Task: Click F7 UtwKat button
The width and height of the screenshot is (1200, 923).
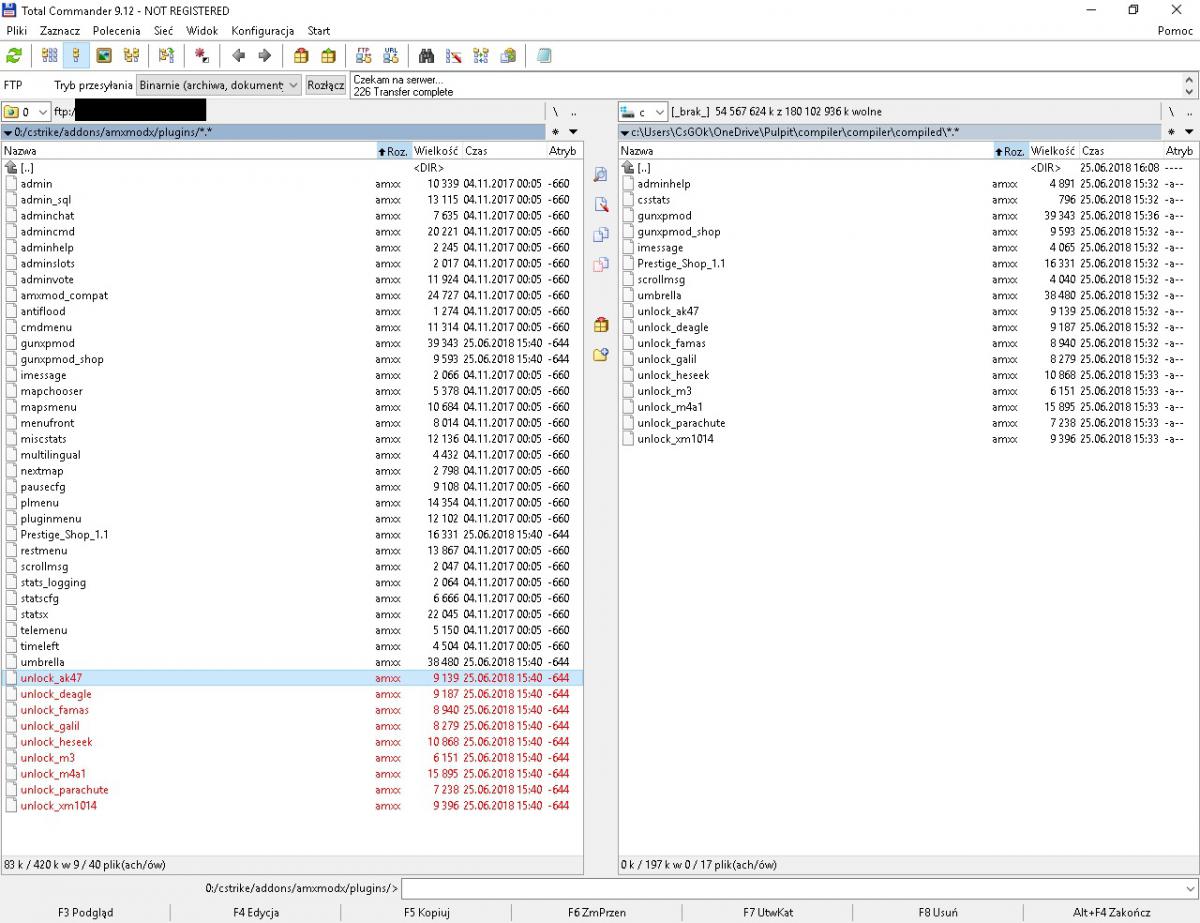Action: point(768,912)
